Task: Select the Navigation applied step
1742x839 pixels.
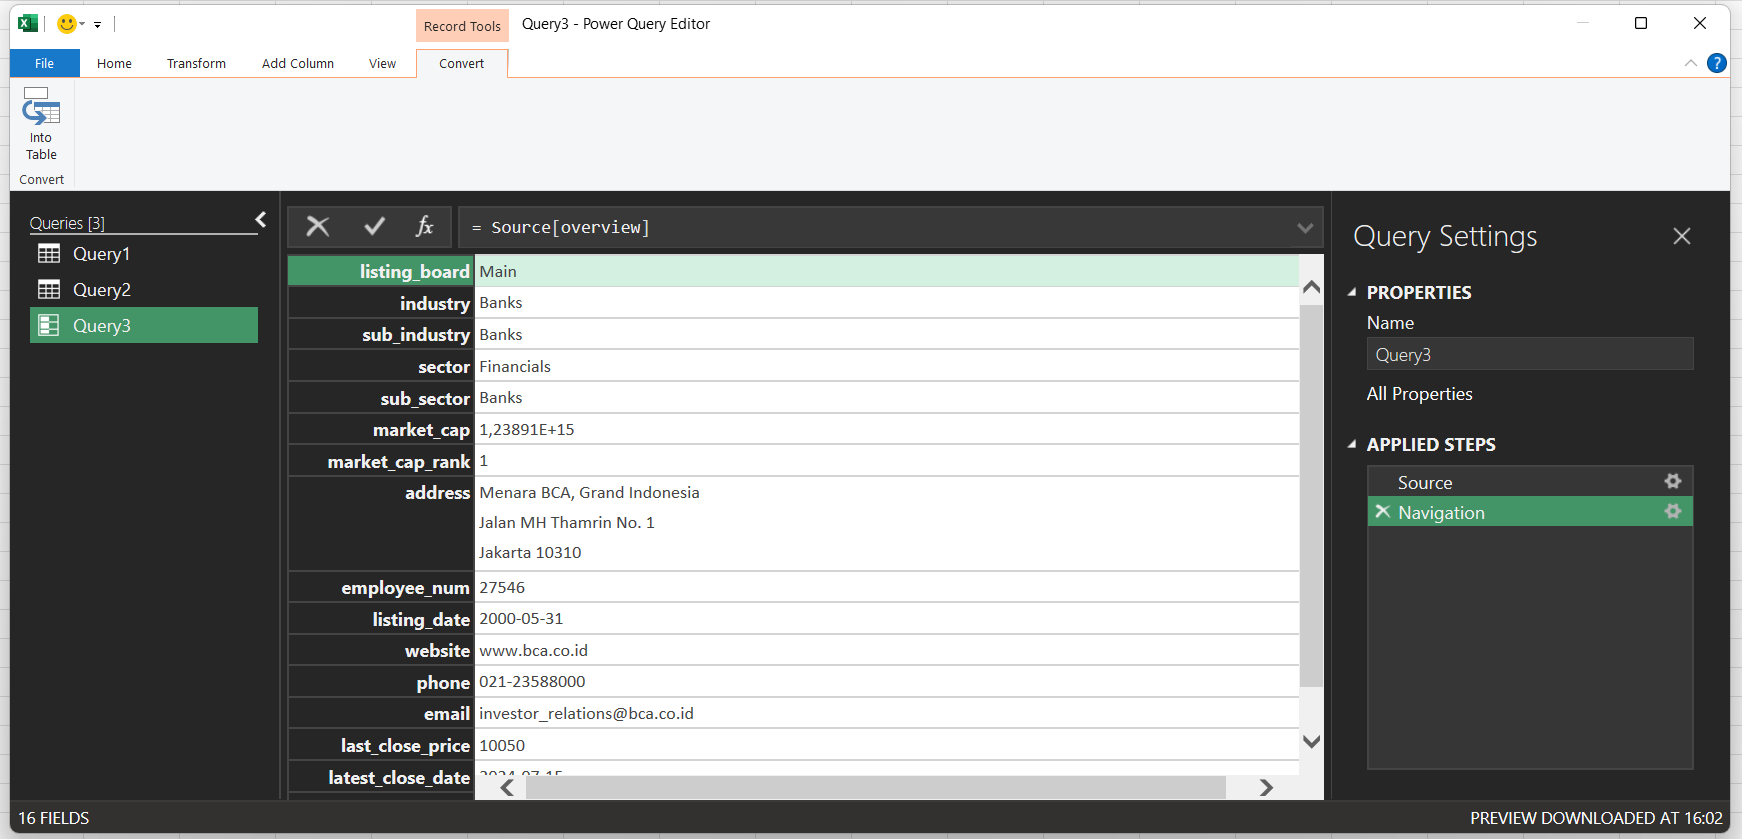Action: pos(1530,512)
